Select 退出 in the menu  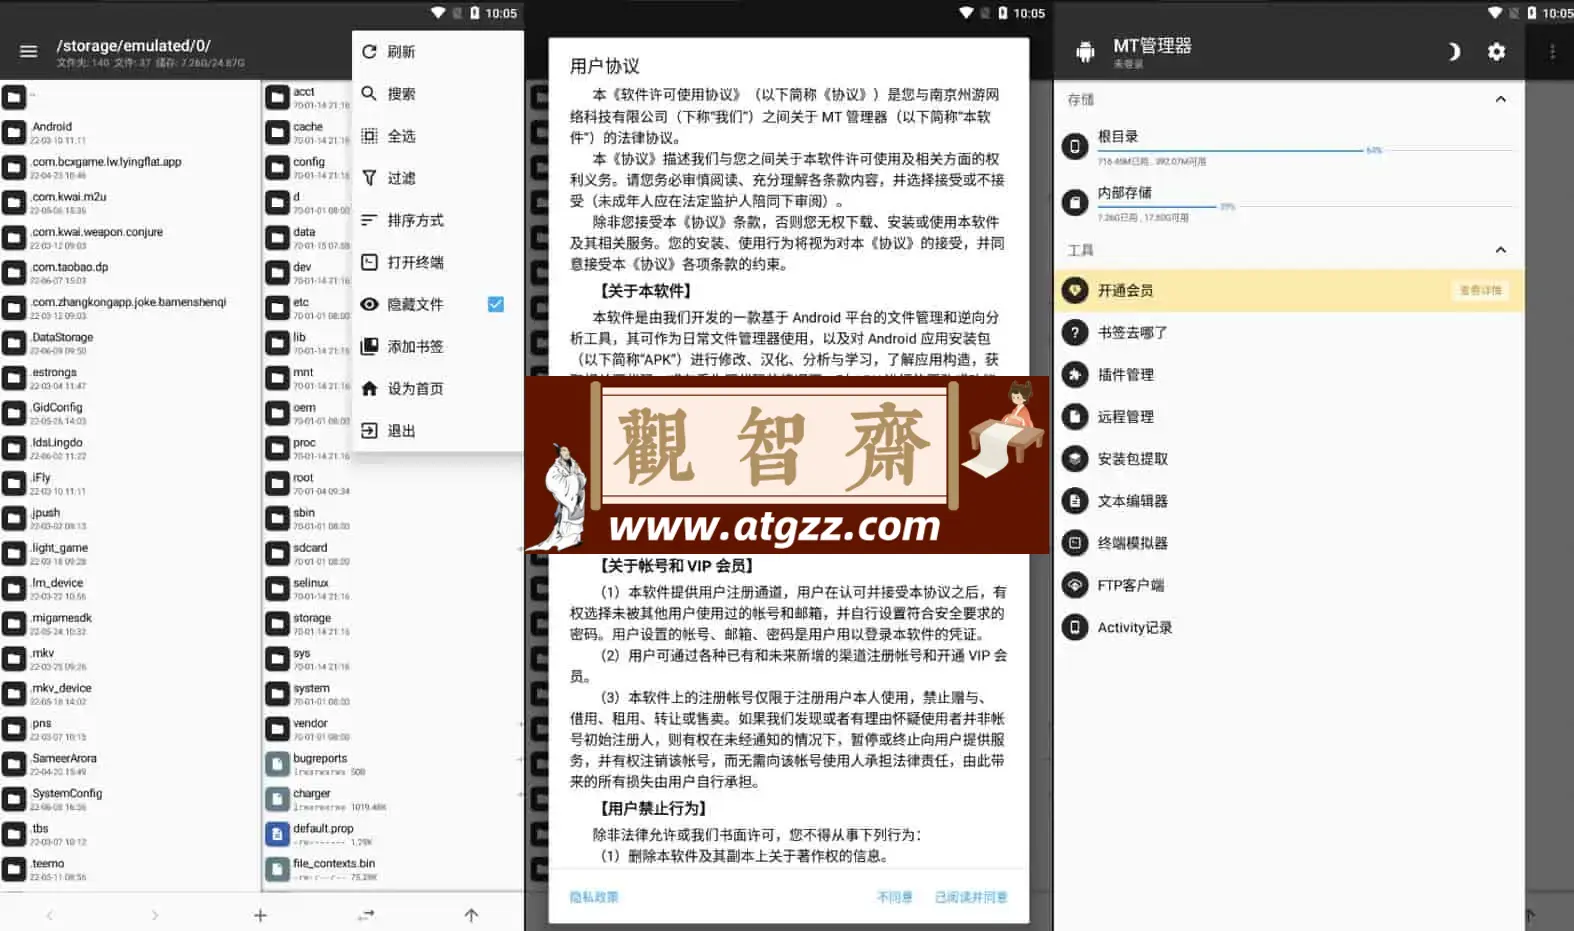pyautogui.click(x=438, y=430)
